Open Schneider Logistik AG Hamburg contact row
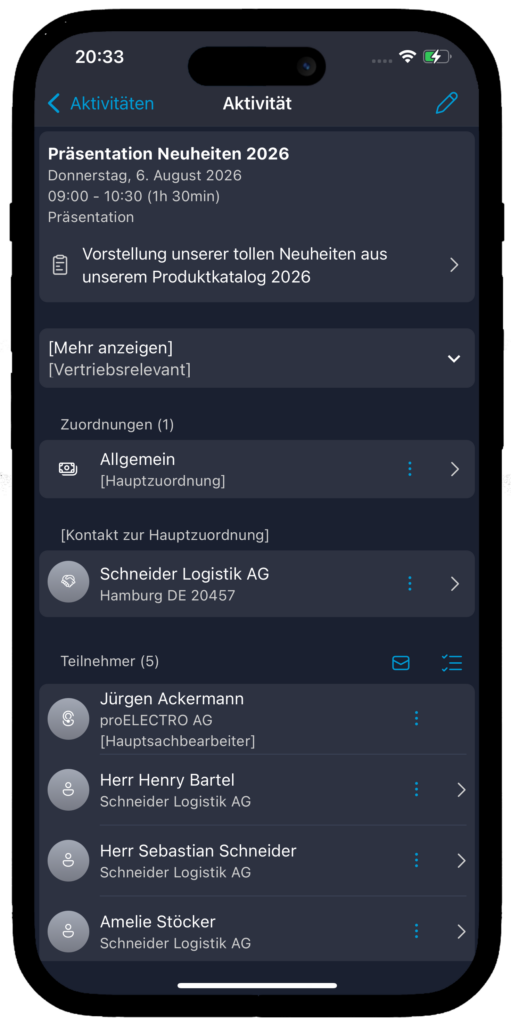The height and width of the screenshot is (1024, 511). 257,583
